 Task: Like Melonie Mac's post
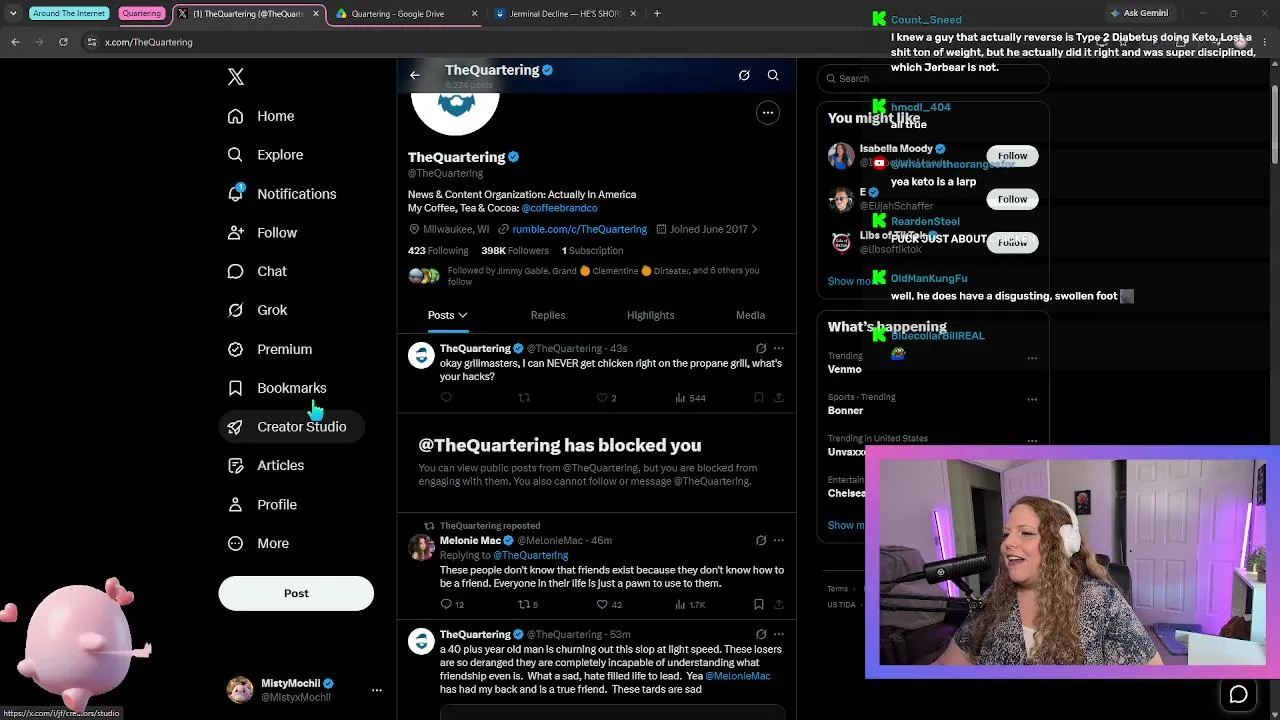coord(609,605)
